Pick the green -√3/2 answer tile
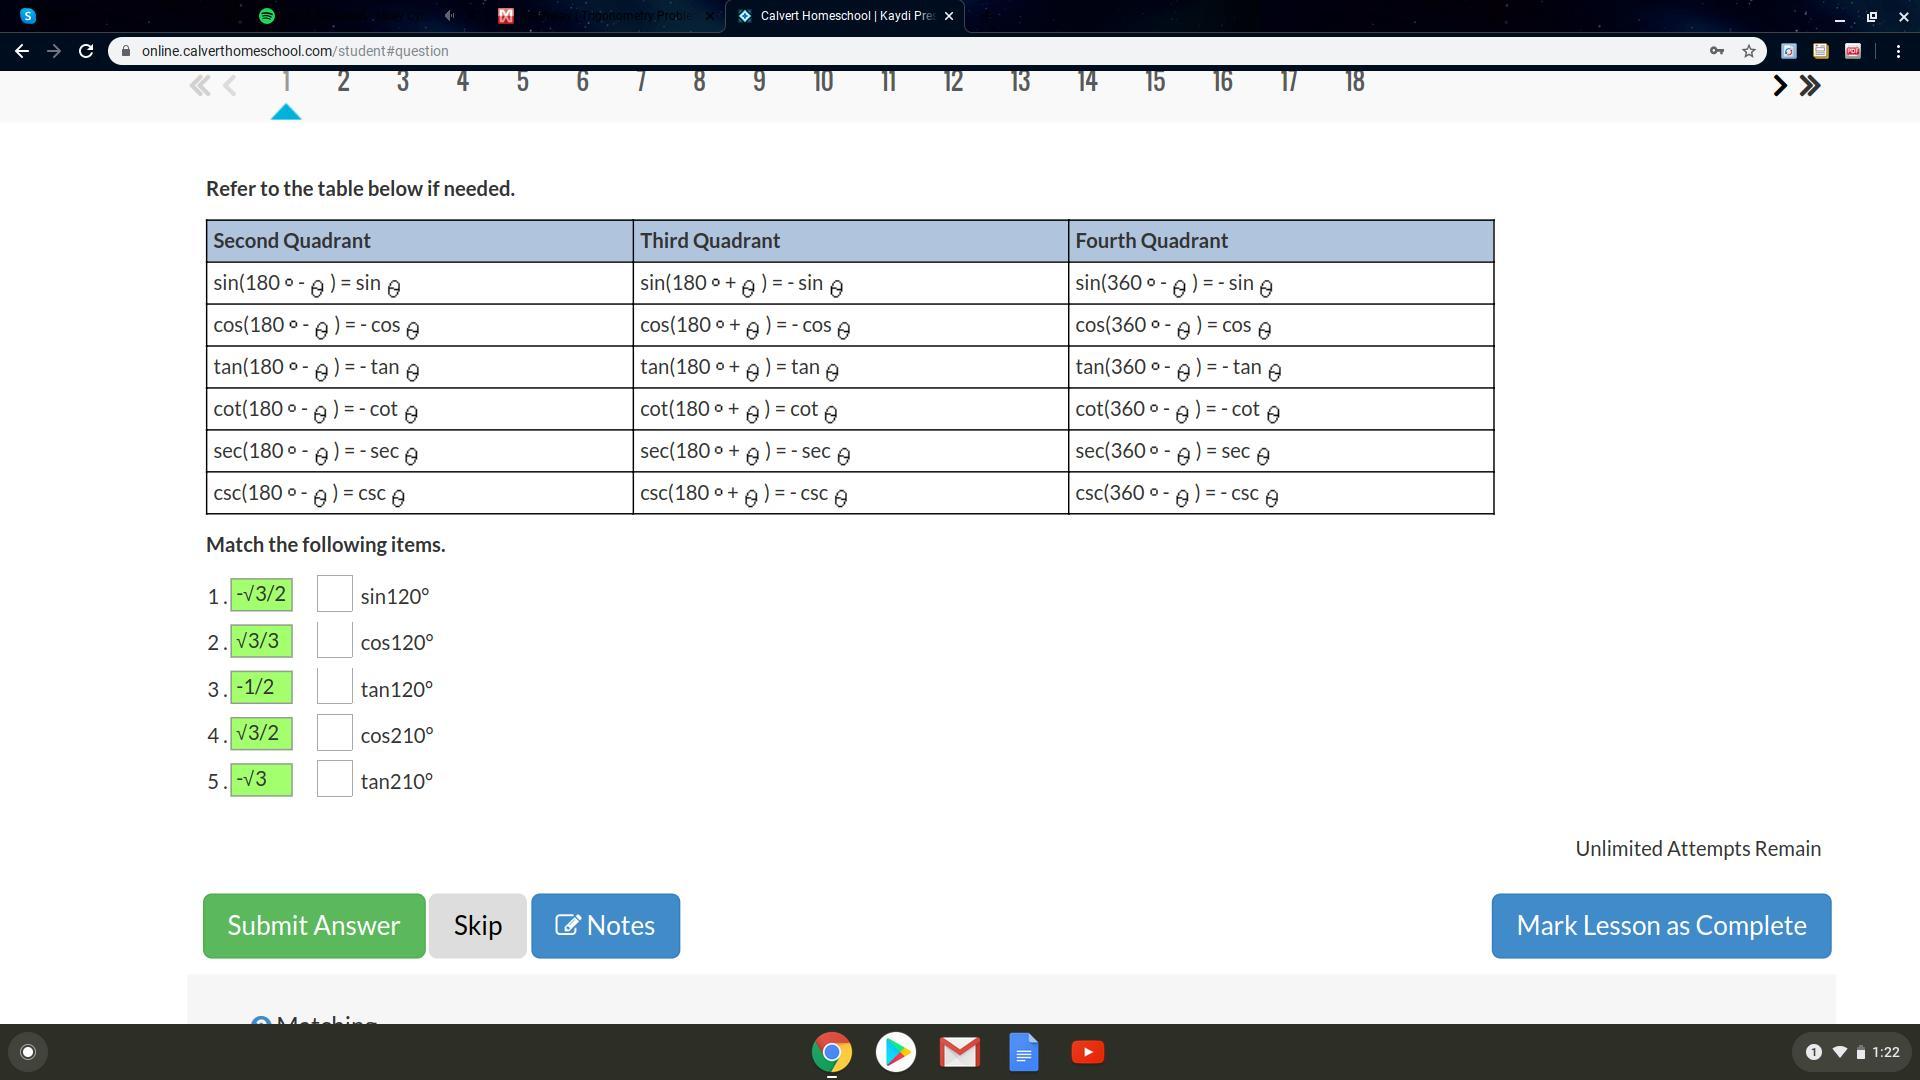Screen dimensions: 1920x1080 [x=261, y=595]
